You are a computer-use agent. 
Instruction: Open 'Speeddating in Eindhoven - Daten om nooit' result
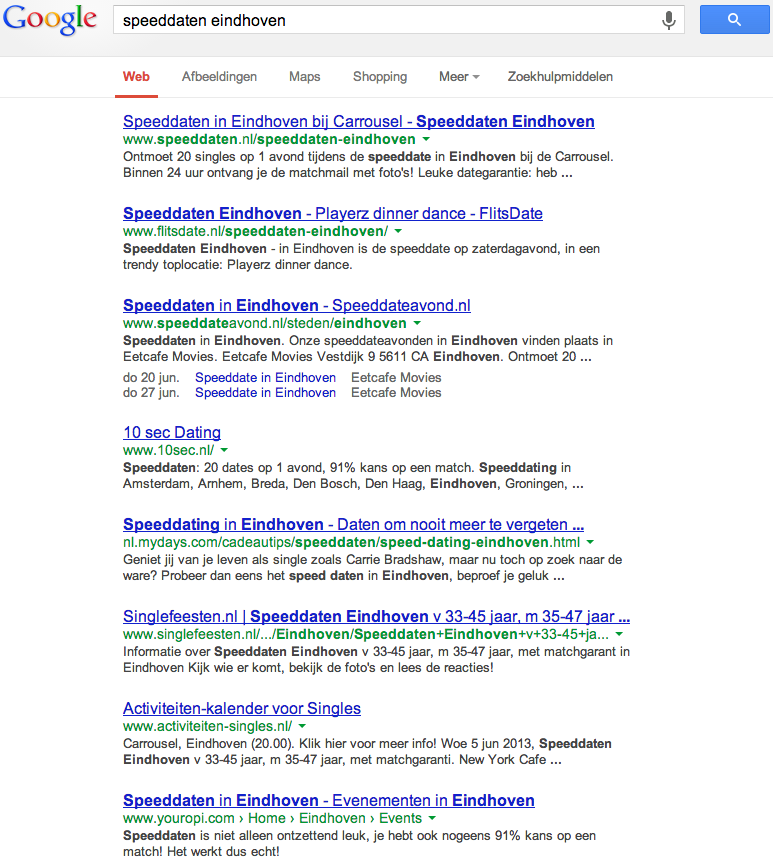click(353, 524)
